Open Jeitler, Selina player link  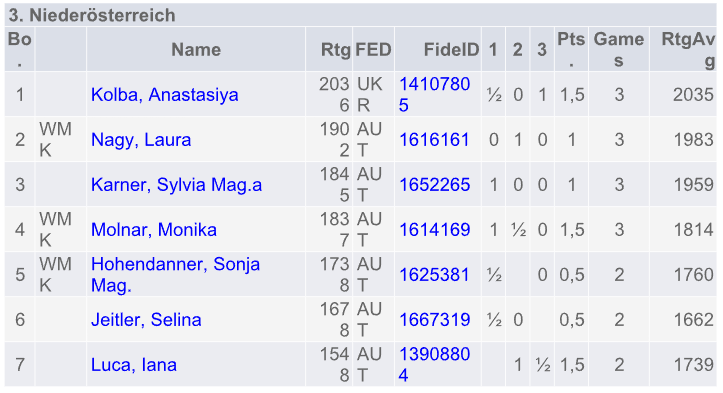146,320
